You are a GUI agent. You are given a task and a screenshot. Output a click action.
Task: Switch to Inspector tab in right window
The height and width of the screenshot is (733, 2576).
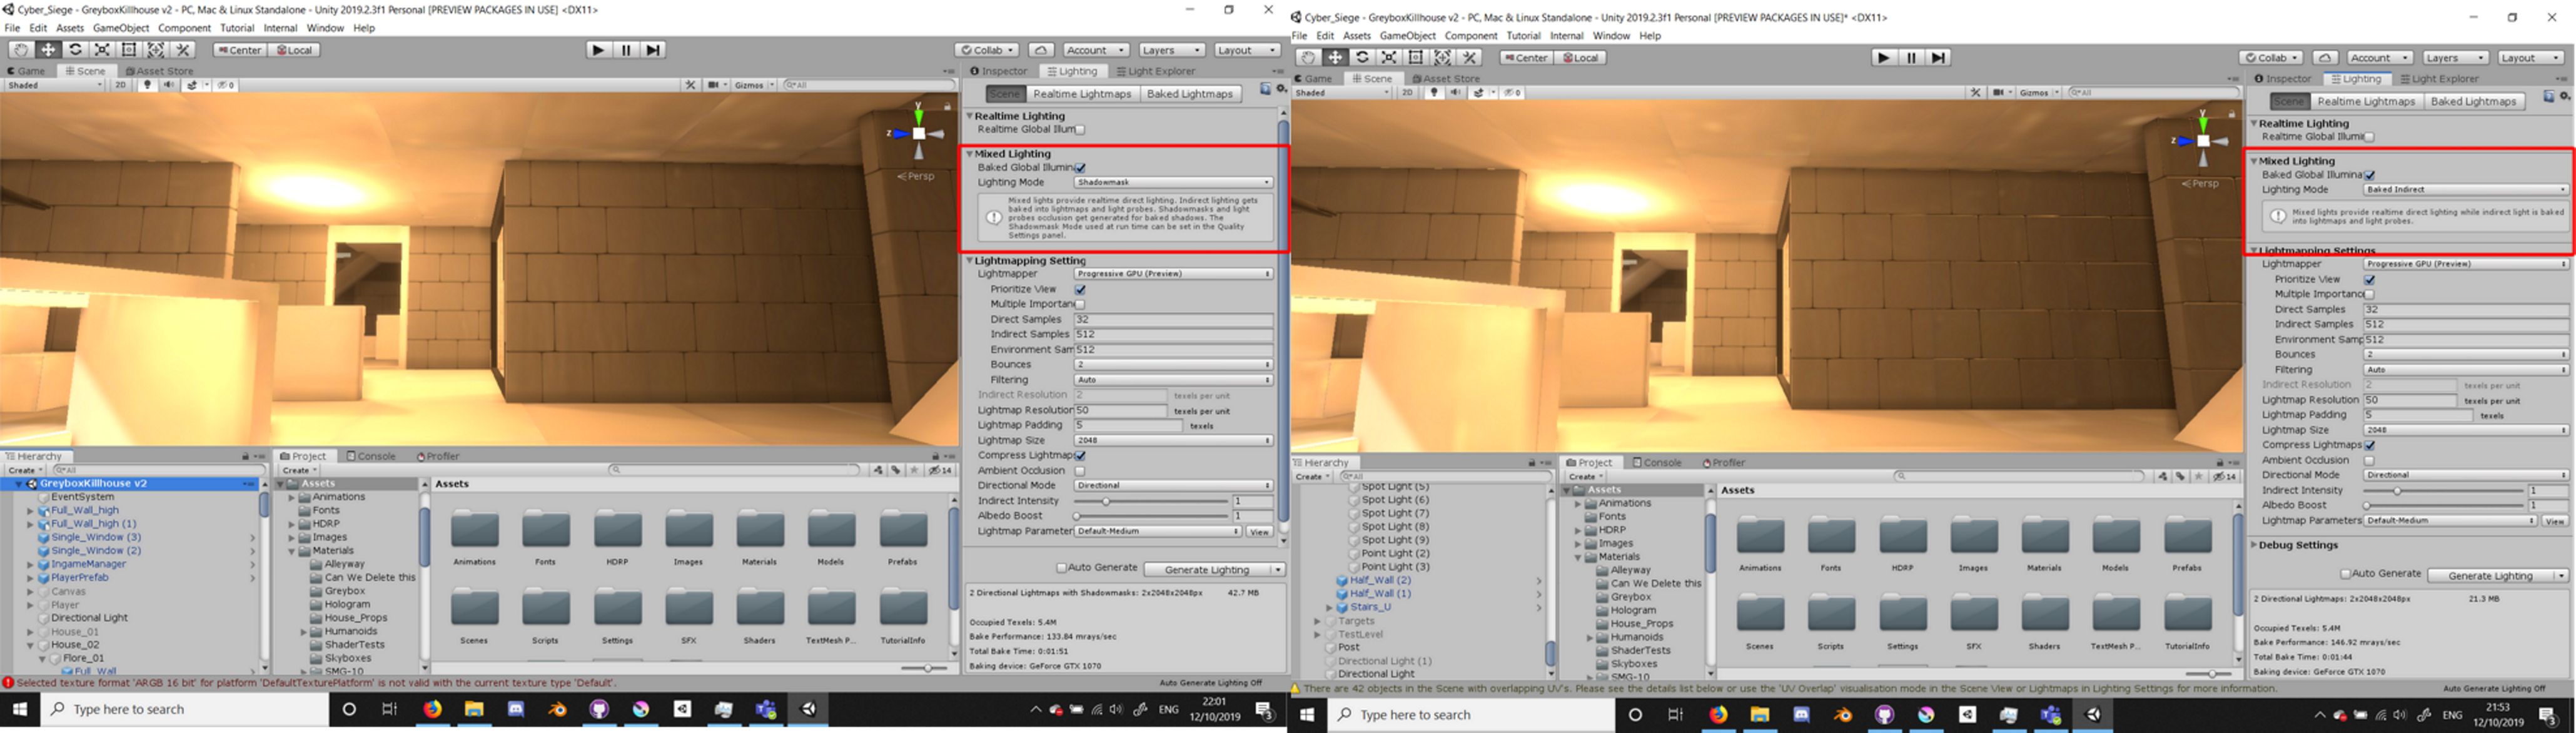coord(2283,79)
